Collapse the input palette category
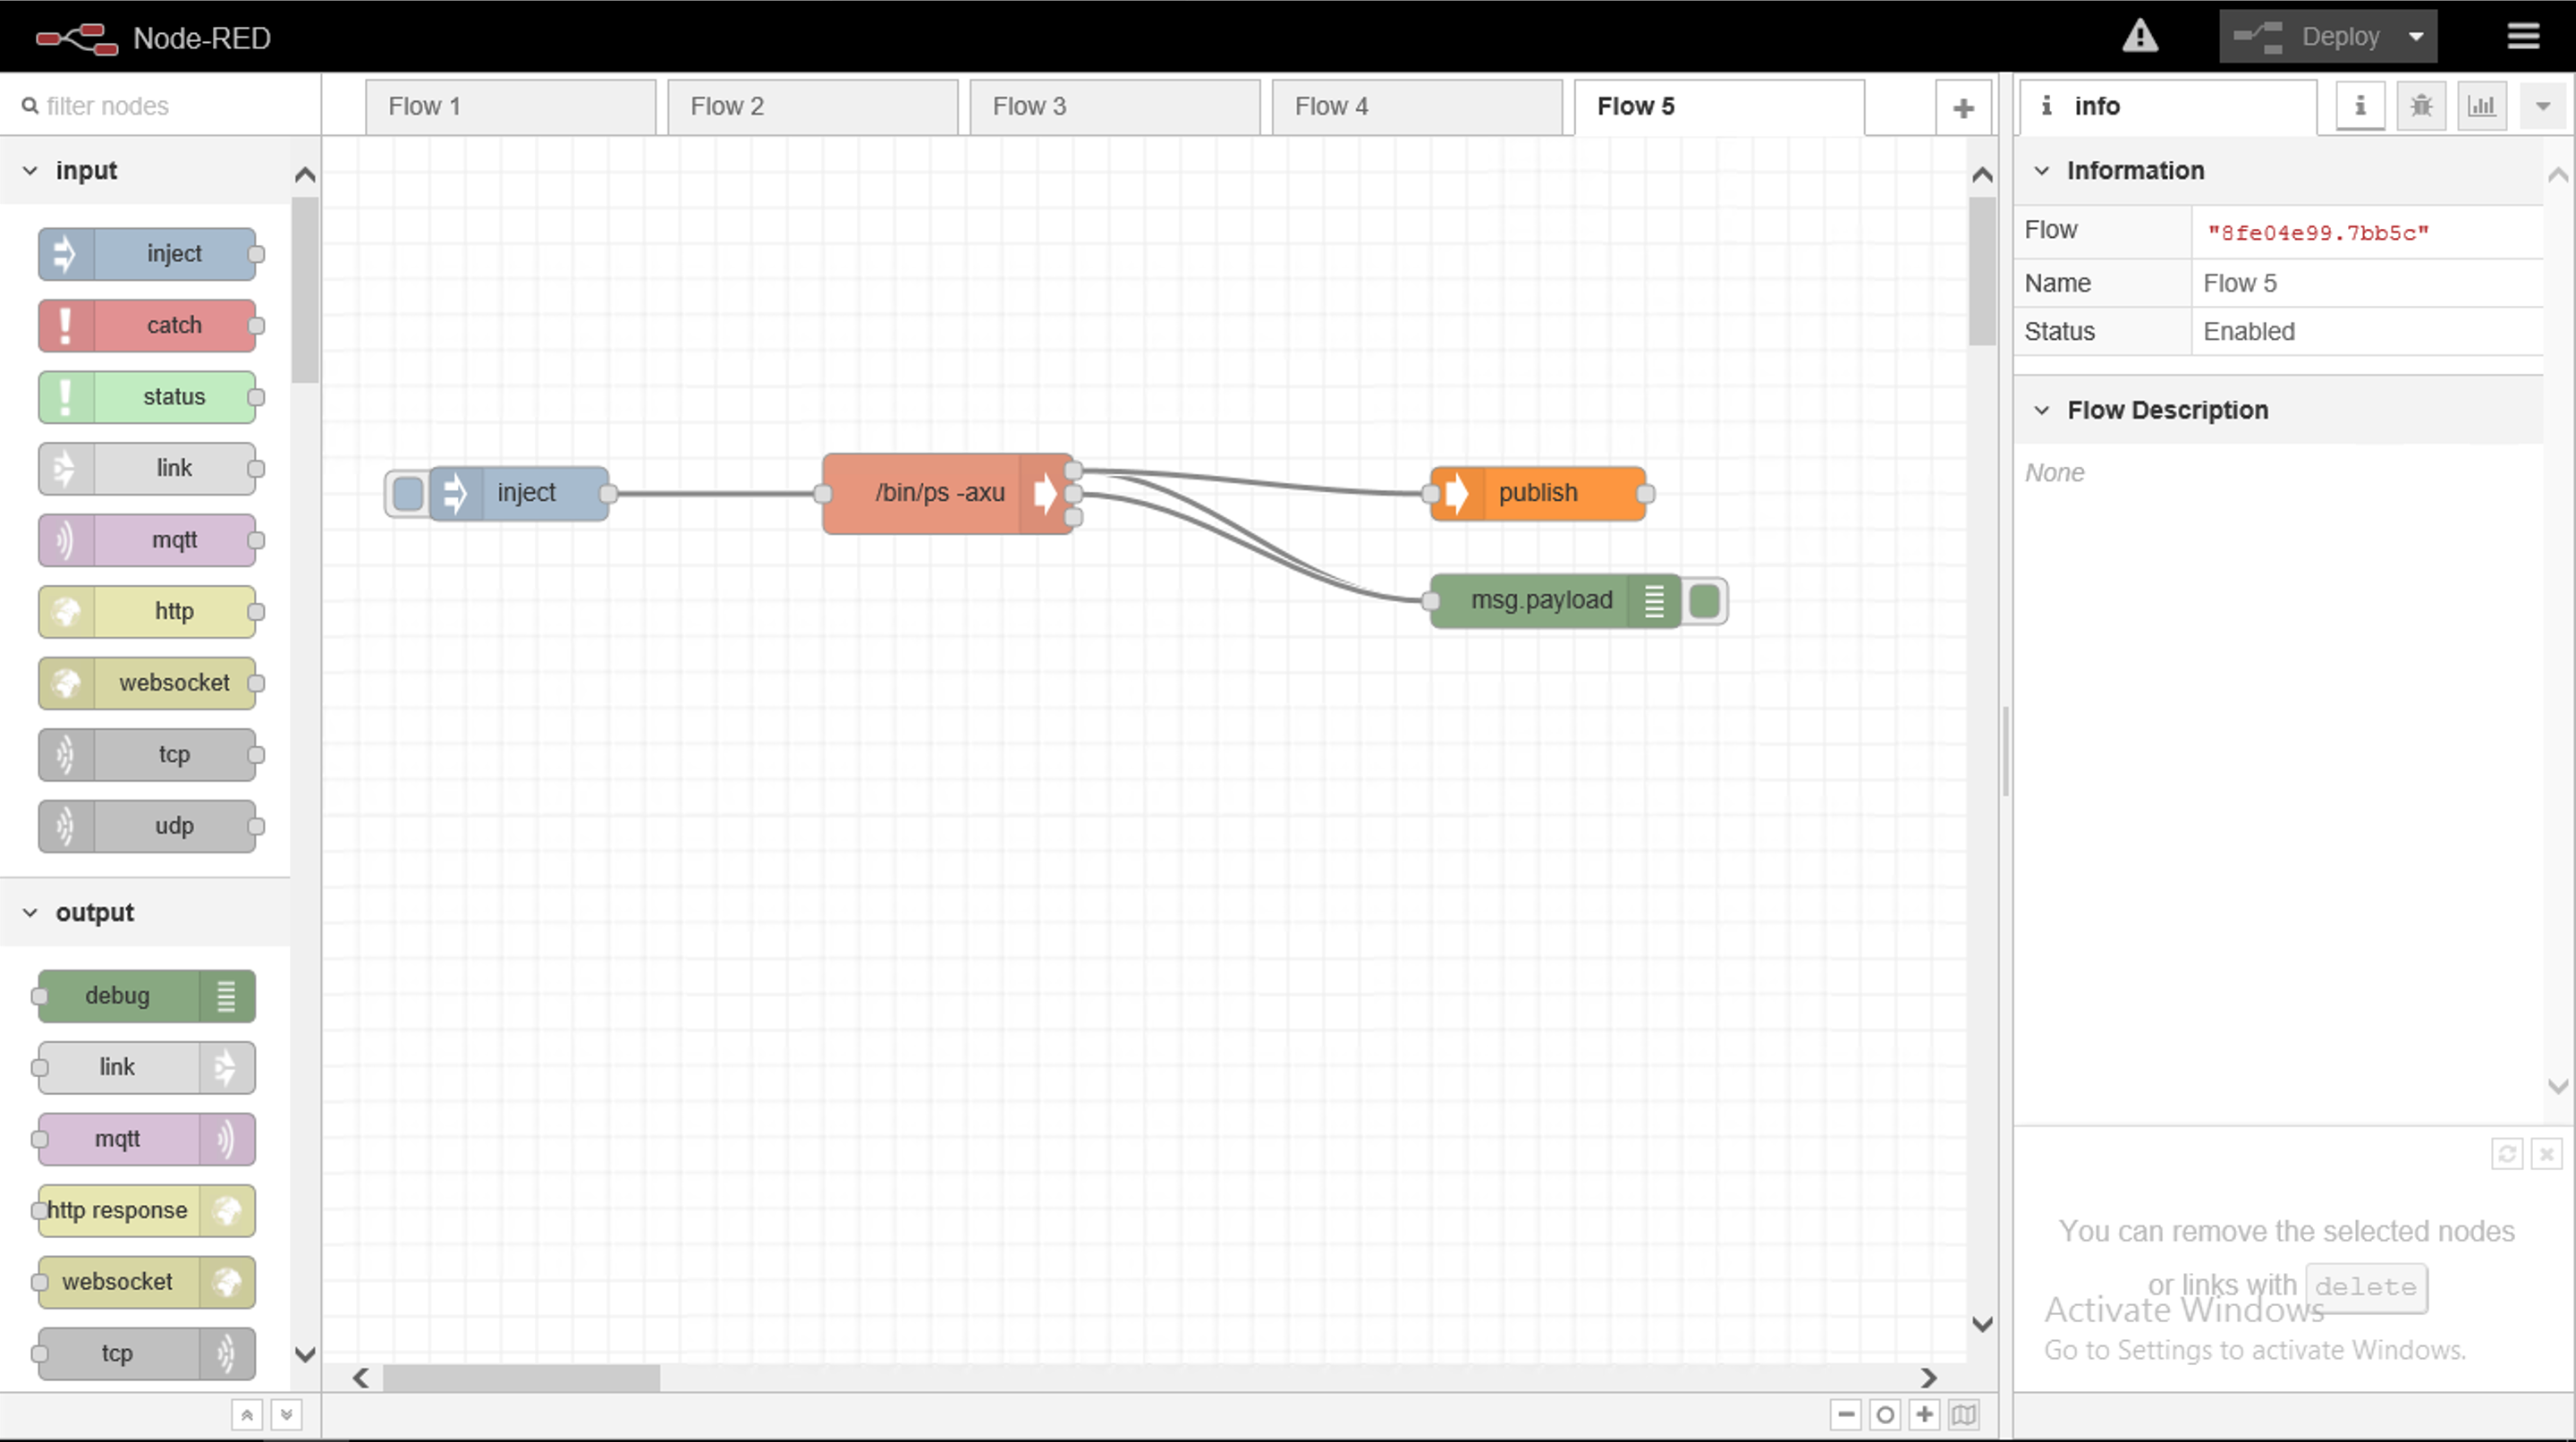 point(30,171)
